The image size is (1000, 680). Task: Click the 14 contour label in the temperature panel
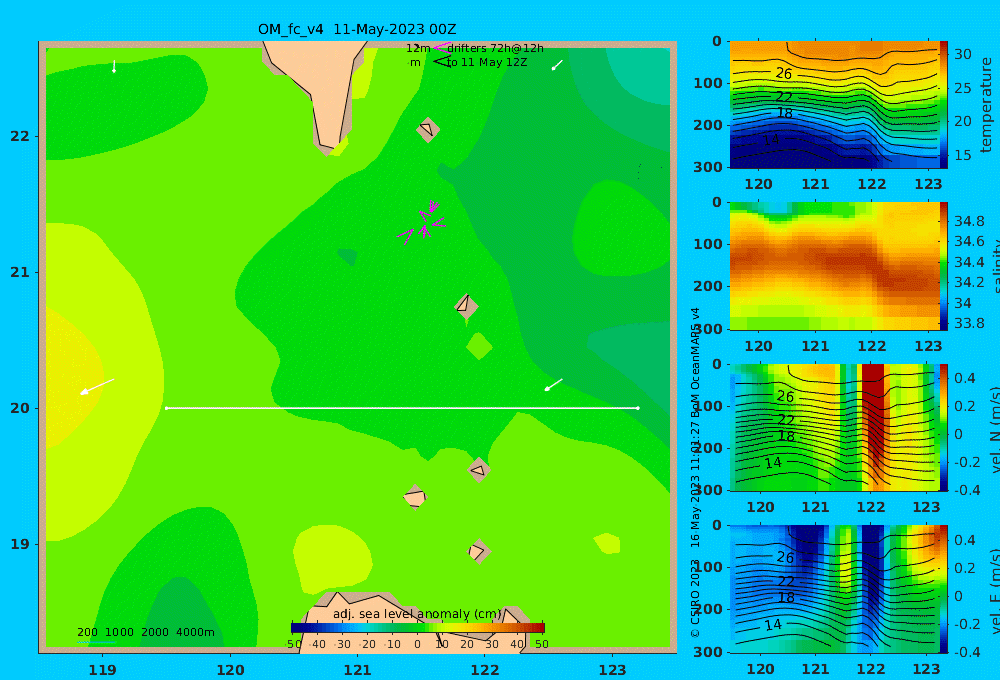pos(771,139)
